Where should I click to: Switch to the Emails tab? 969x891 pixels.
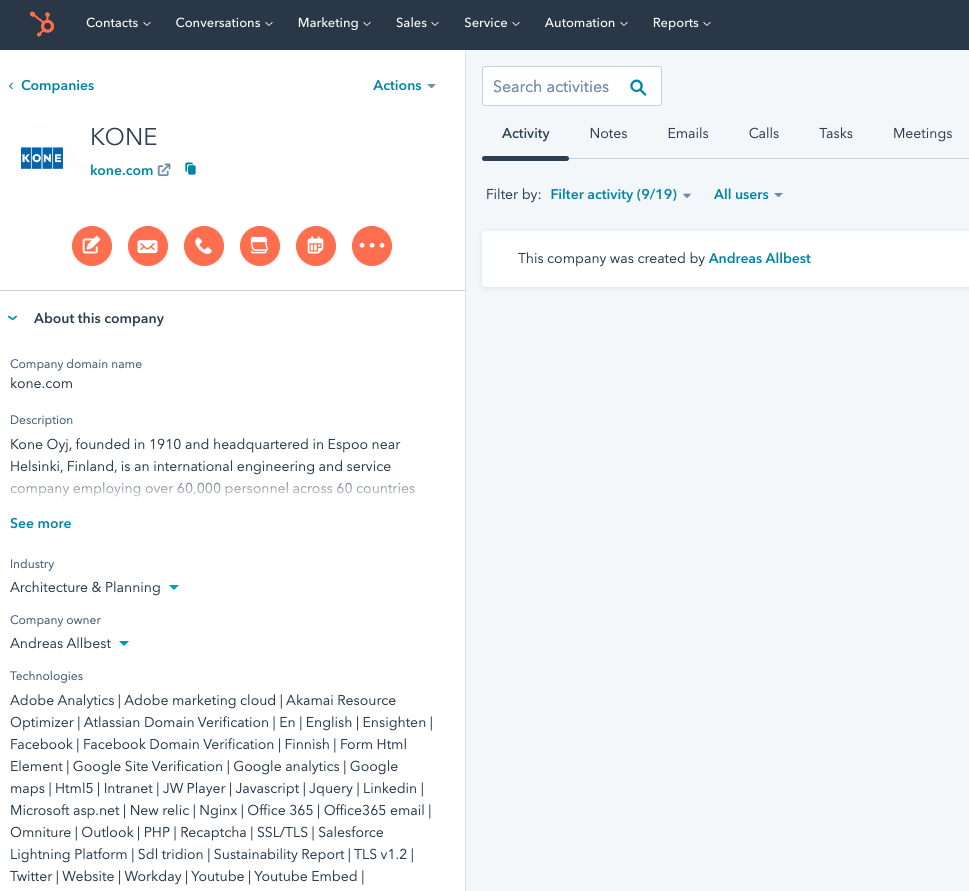pos(688,134)
